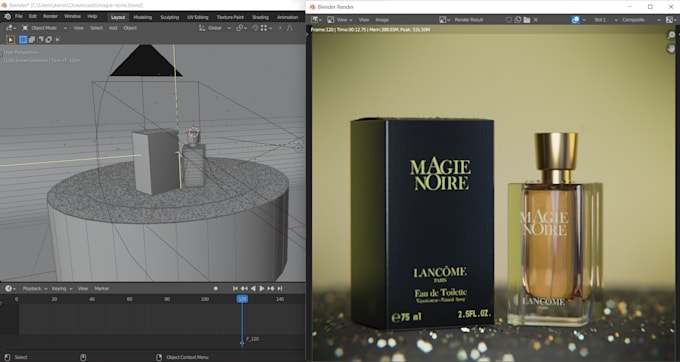The width and height of the screenshot is (680, 362).
Task: Select the box object in the 3D viewport
Action: pyautogui.click(x=156, y=161)
